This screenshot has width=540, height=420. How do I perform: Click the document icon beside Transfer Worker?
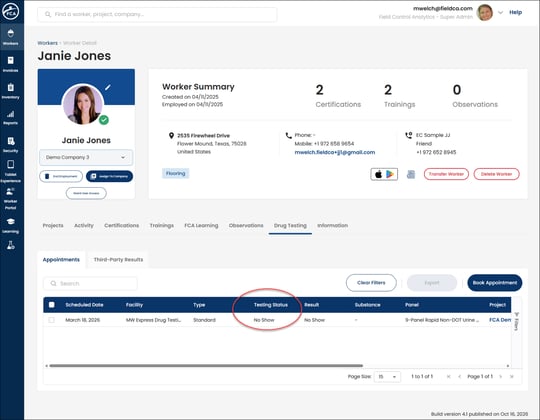click(x=411, y=174)
